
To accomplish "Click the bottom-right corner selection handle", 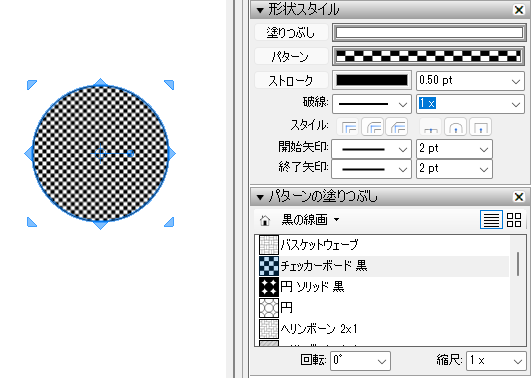I will coord(169,222).
